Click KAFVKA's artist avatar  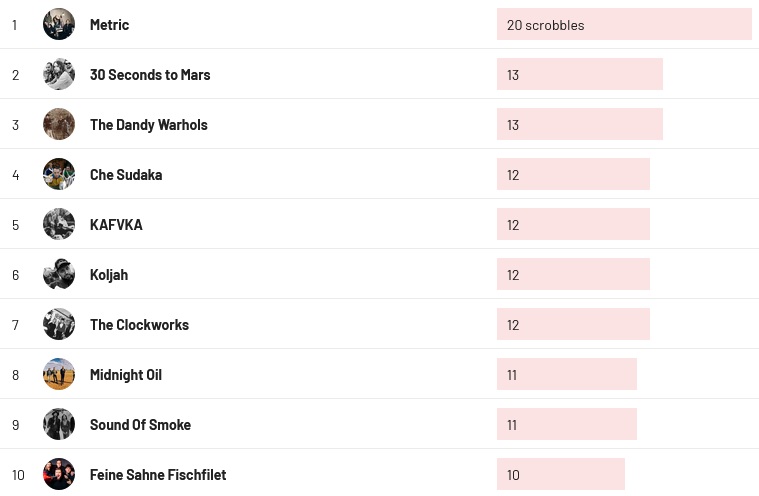pyautogui.click(x=59, y=224)
